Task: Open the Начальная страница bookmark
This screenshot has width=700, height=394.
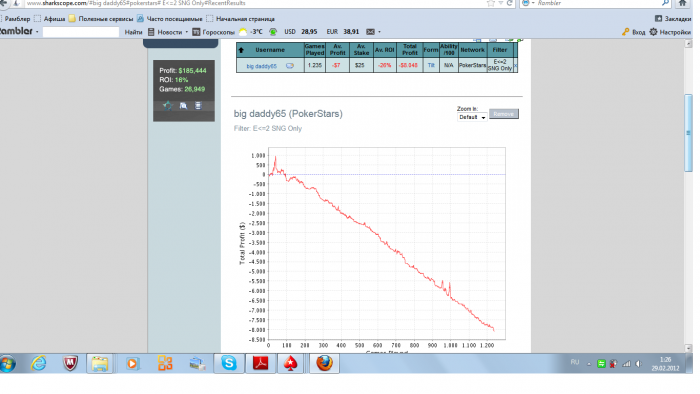Action: [241, 19]
